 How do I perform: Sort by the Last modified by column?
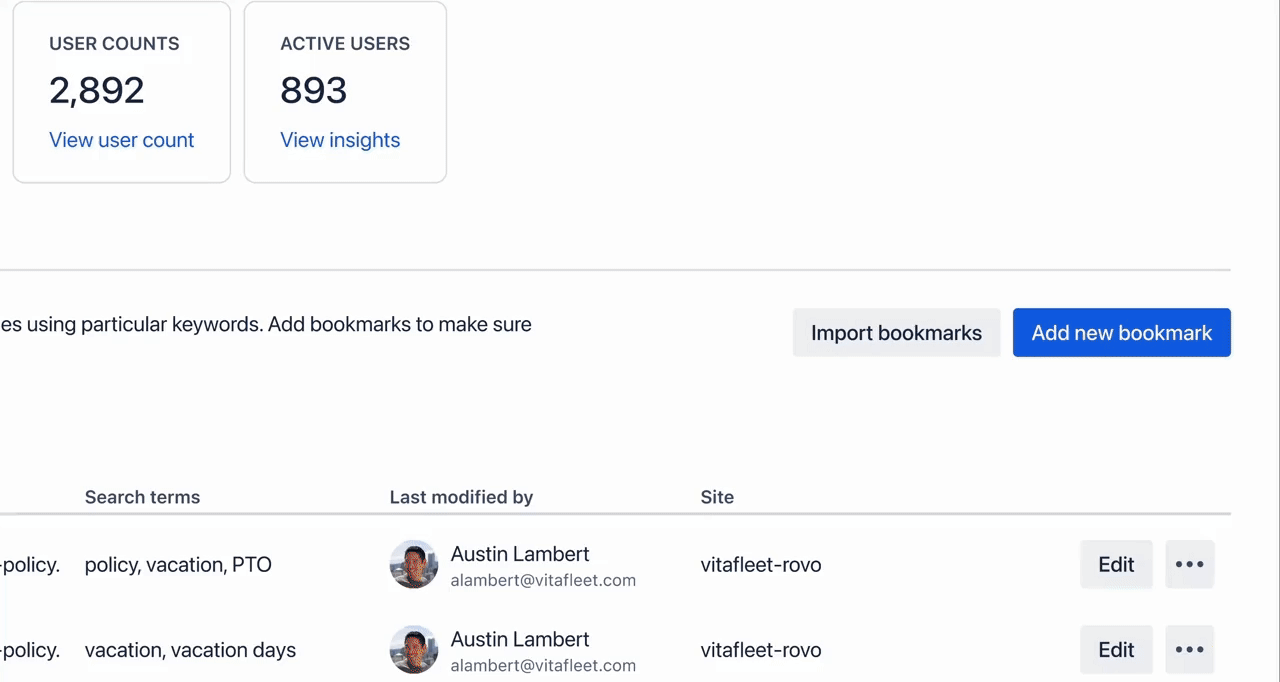click(461, 497)
